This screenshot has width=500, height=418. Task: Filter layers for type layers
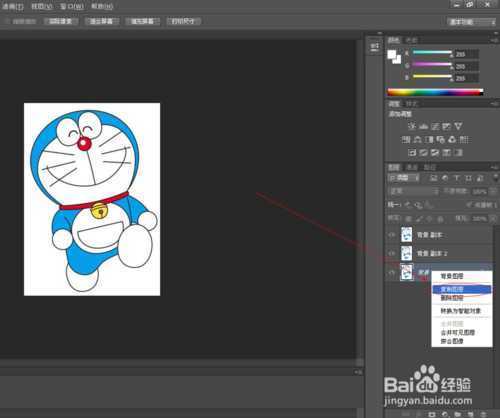(457, 178)
